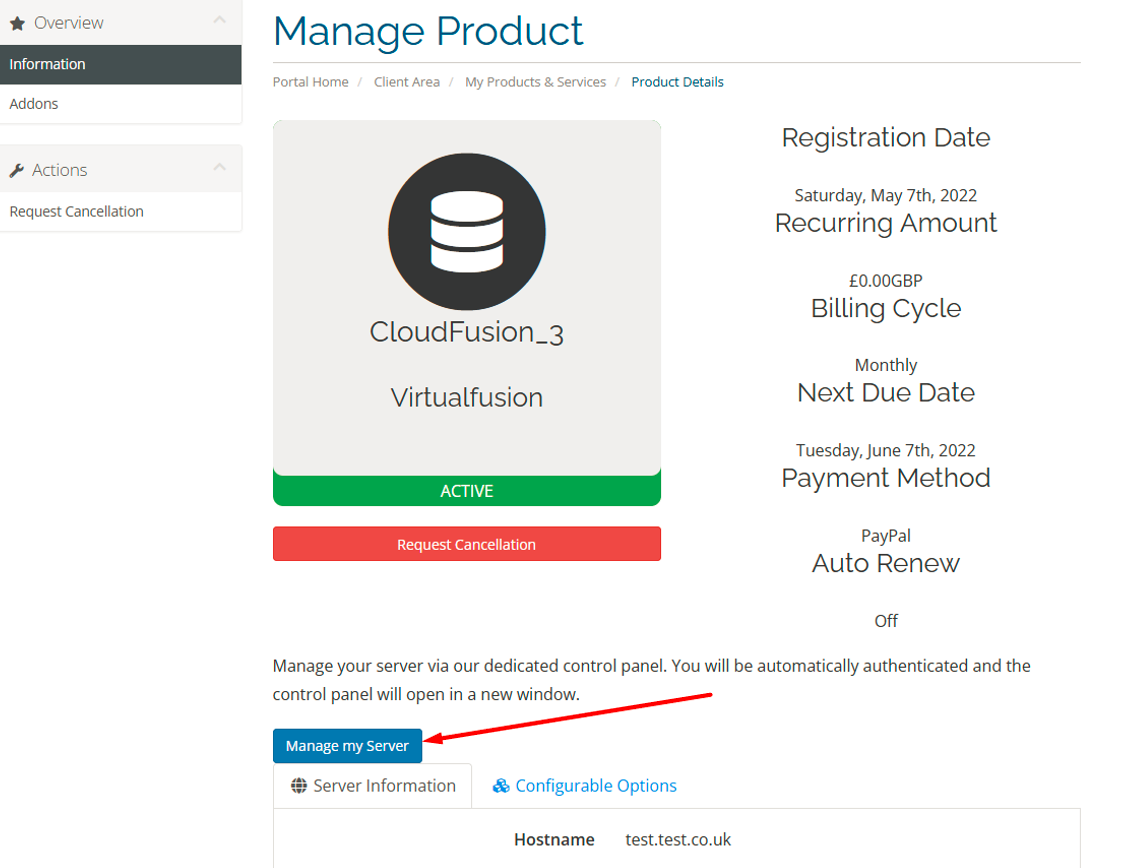Click the green ACTIVE status bar
The width and height of the screenshot is (1129, 868).
(467, 491)
